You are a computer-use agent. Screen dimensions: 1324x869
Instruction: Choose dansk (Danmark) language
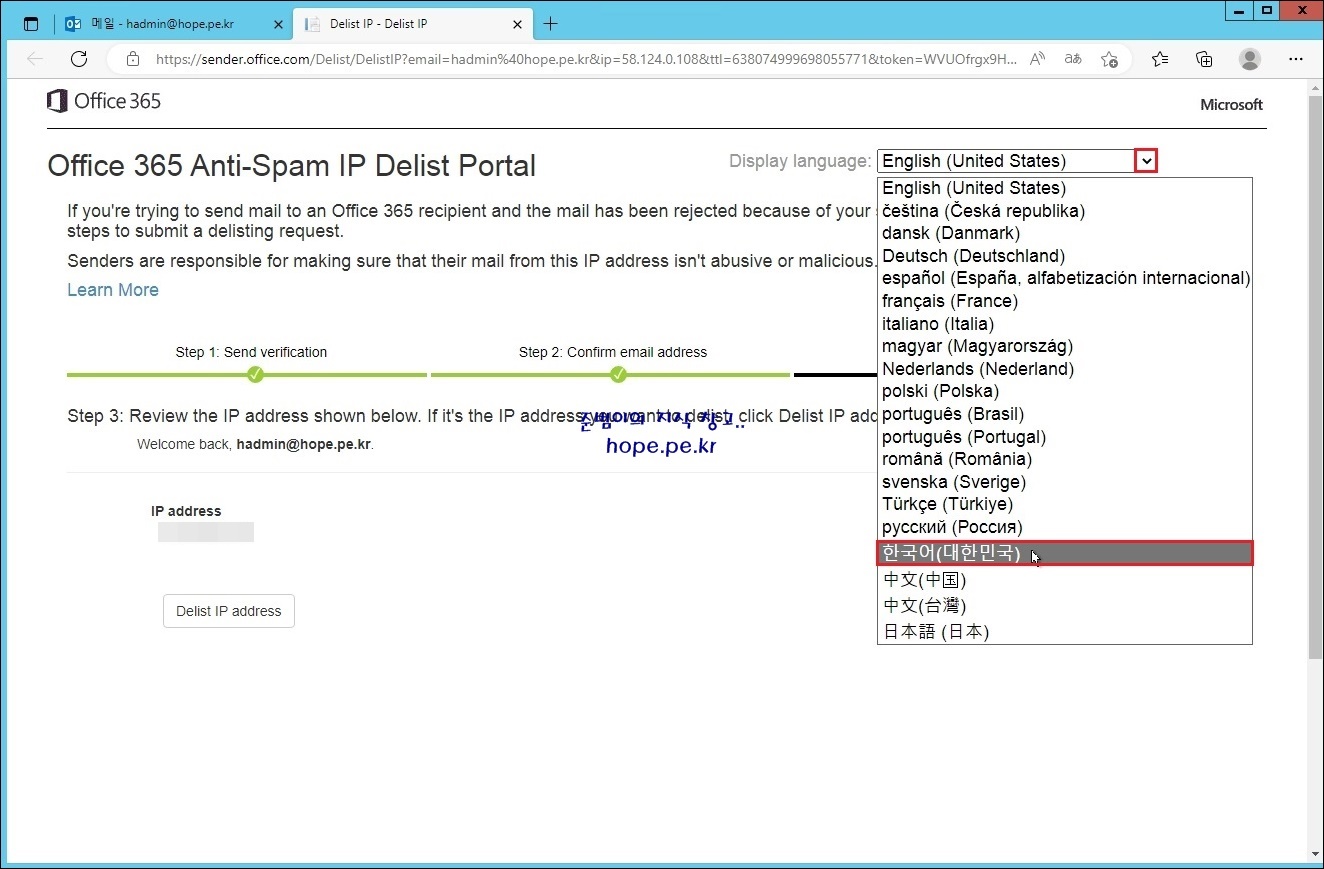pos(1065,233)
